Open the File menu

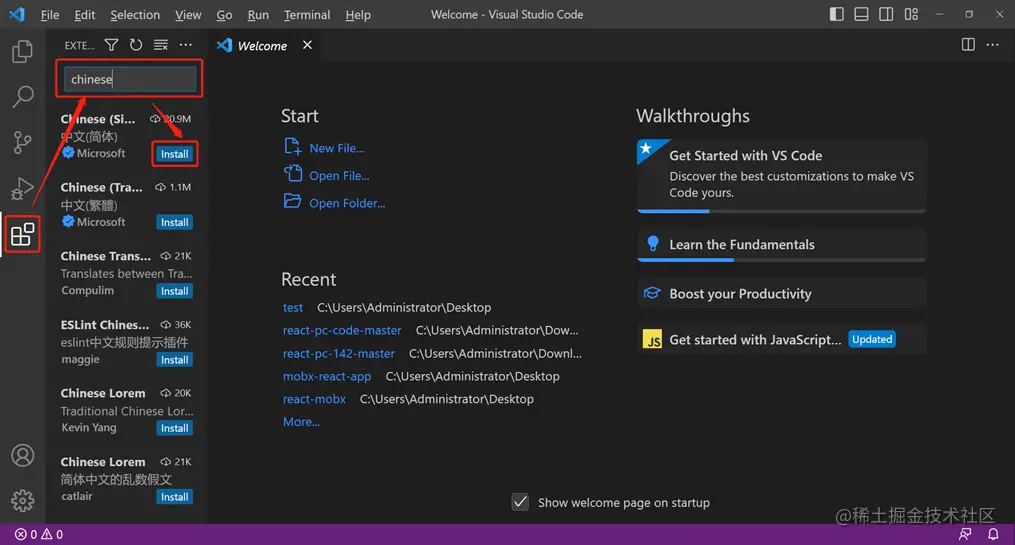pos(50,14)
